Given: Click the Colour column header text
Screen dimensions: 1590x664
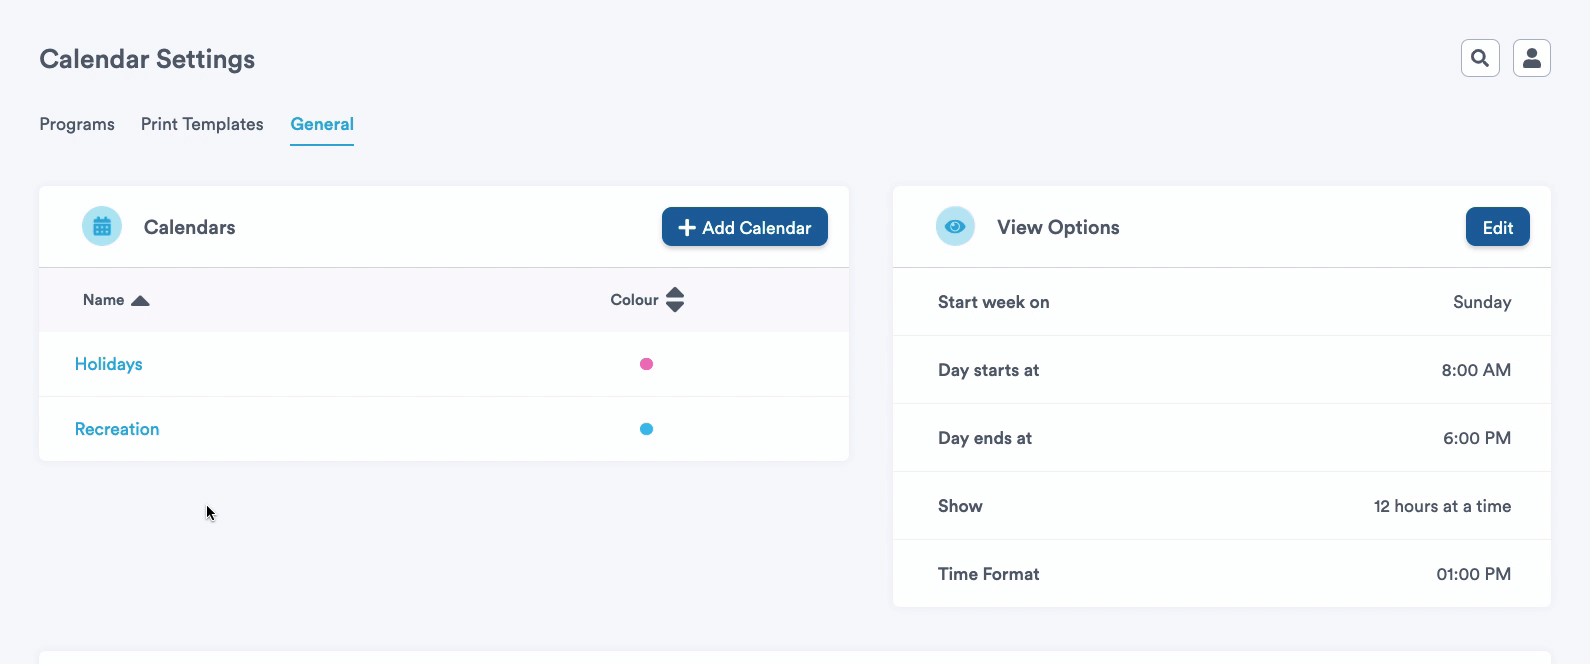Looking at the screenshot, I should click(634, 300).
